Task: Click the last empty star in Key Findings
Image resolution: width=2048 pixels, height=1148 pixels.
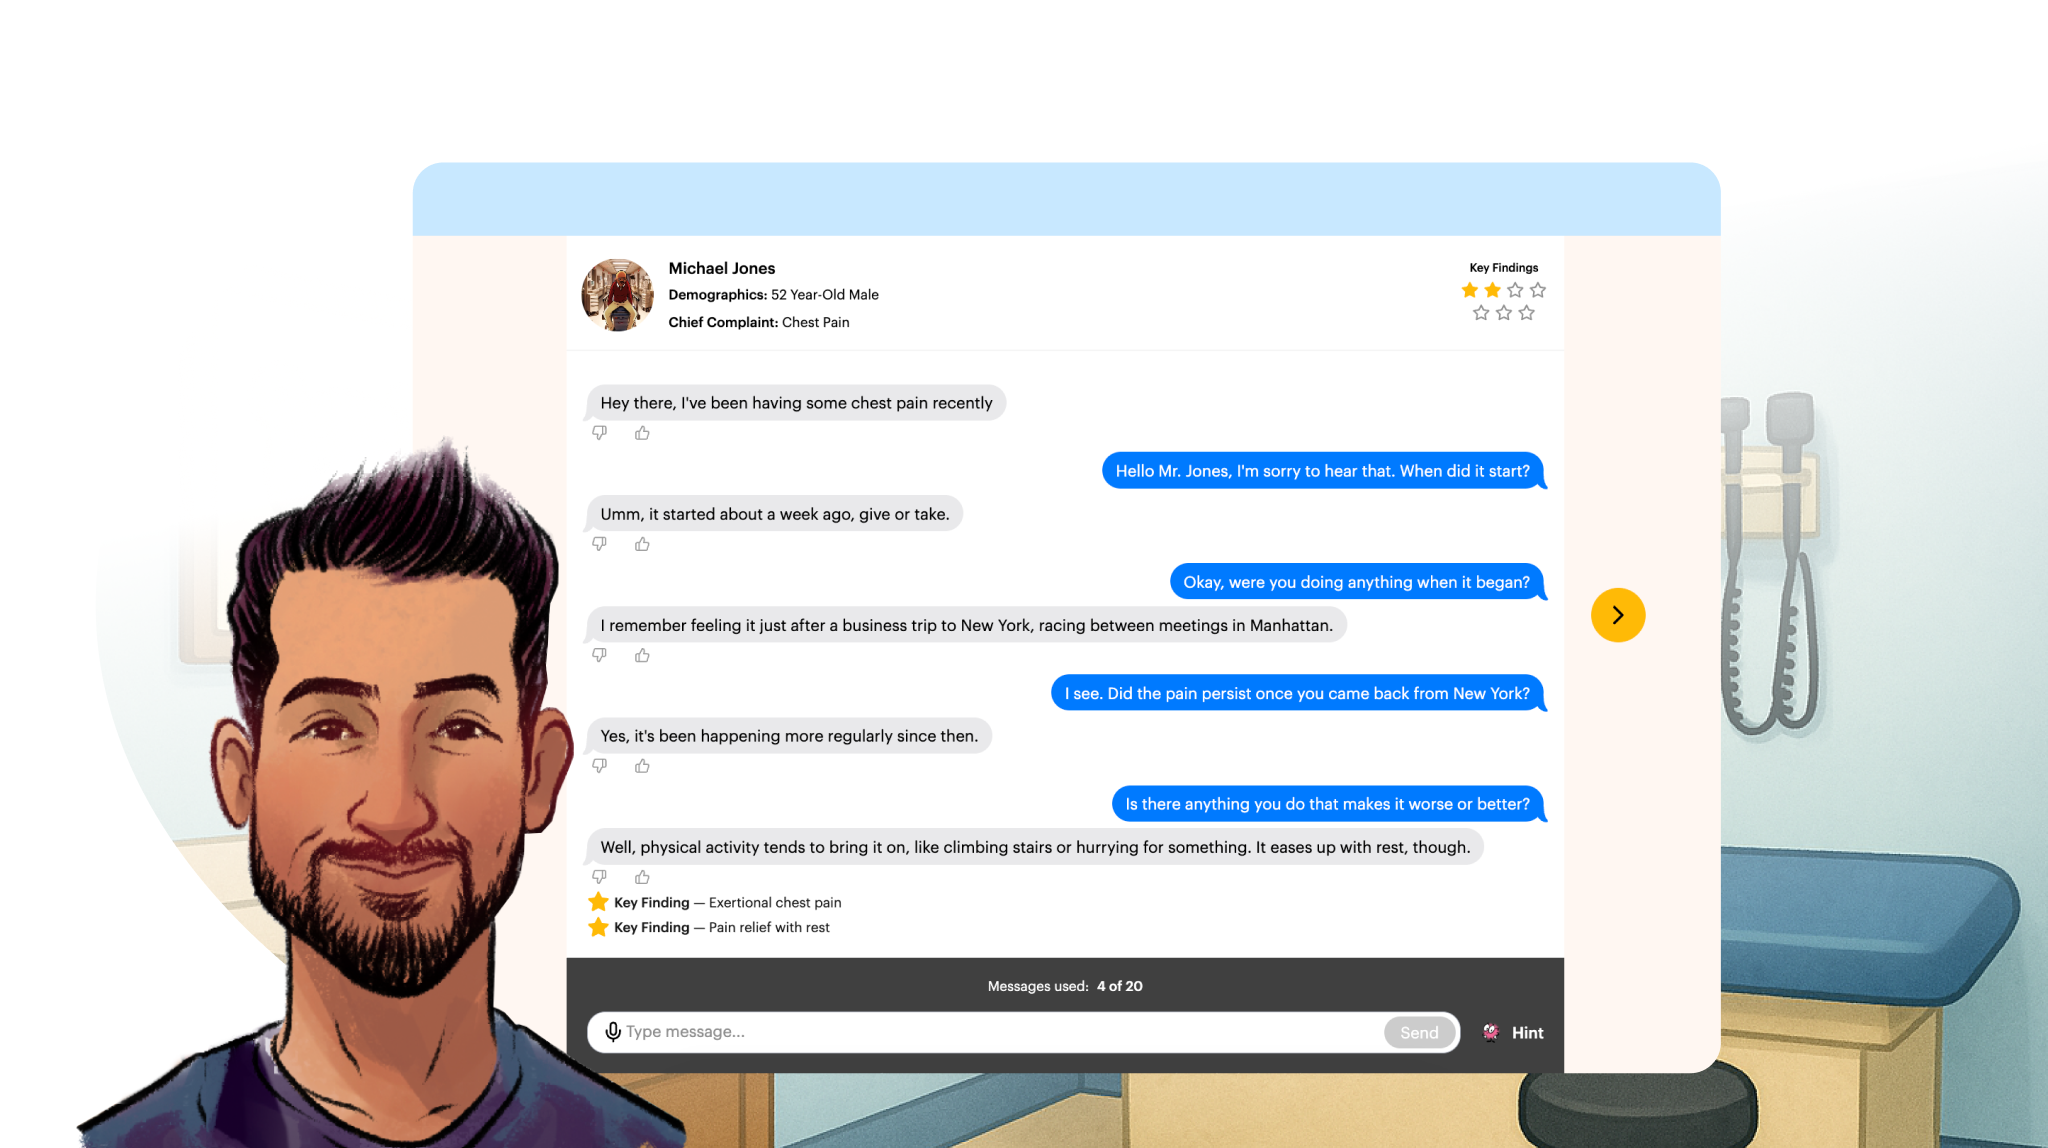Action: (x=1526, y=313)
